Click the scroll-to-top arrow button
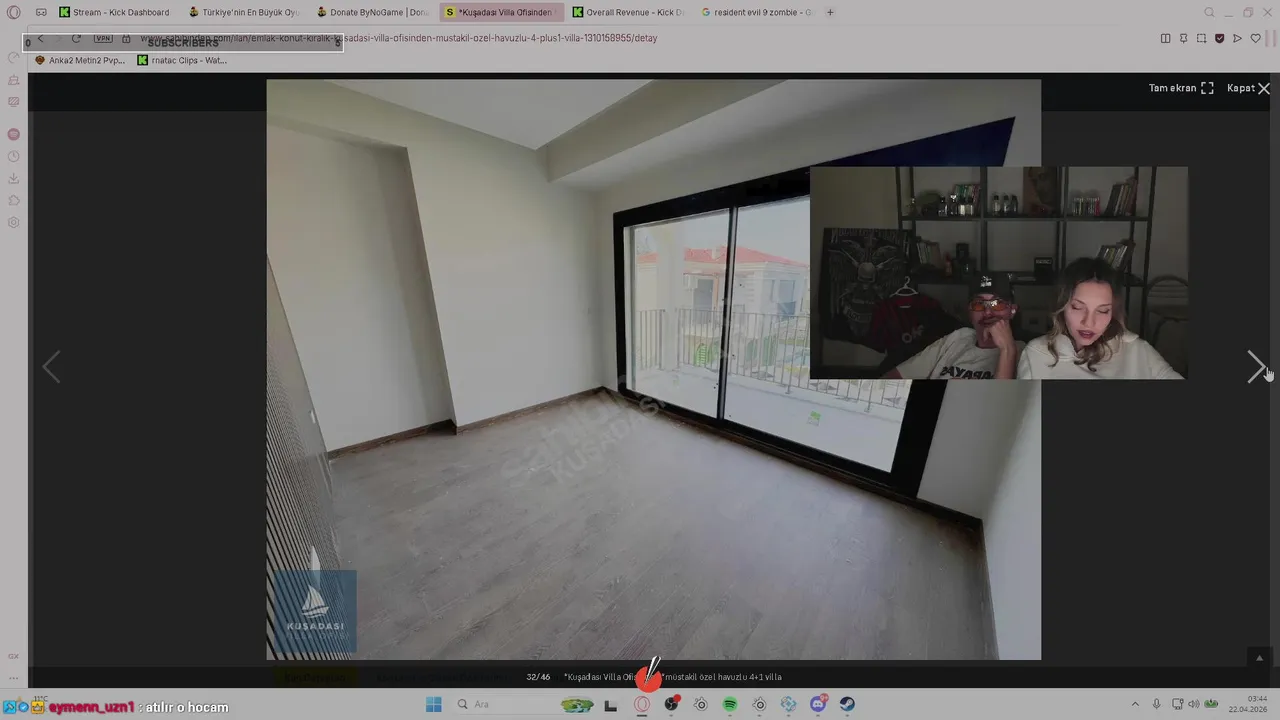 pyautogui.click(x=1259, y=657)
